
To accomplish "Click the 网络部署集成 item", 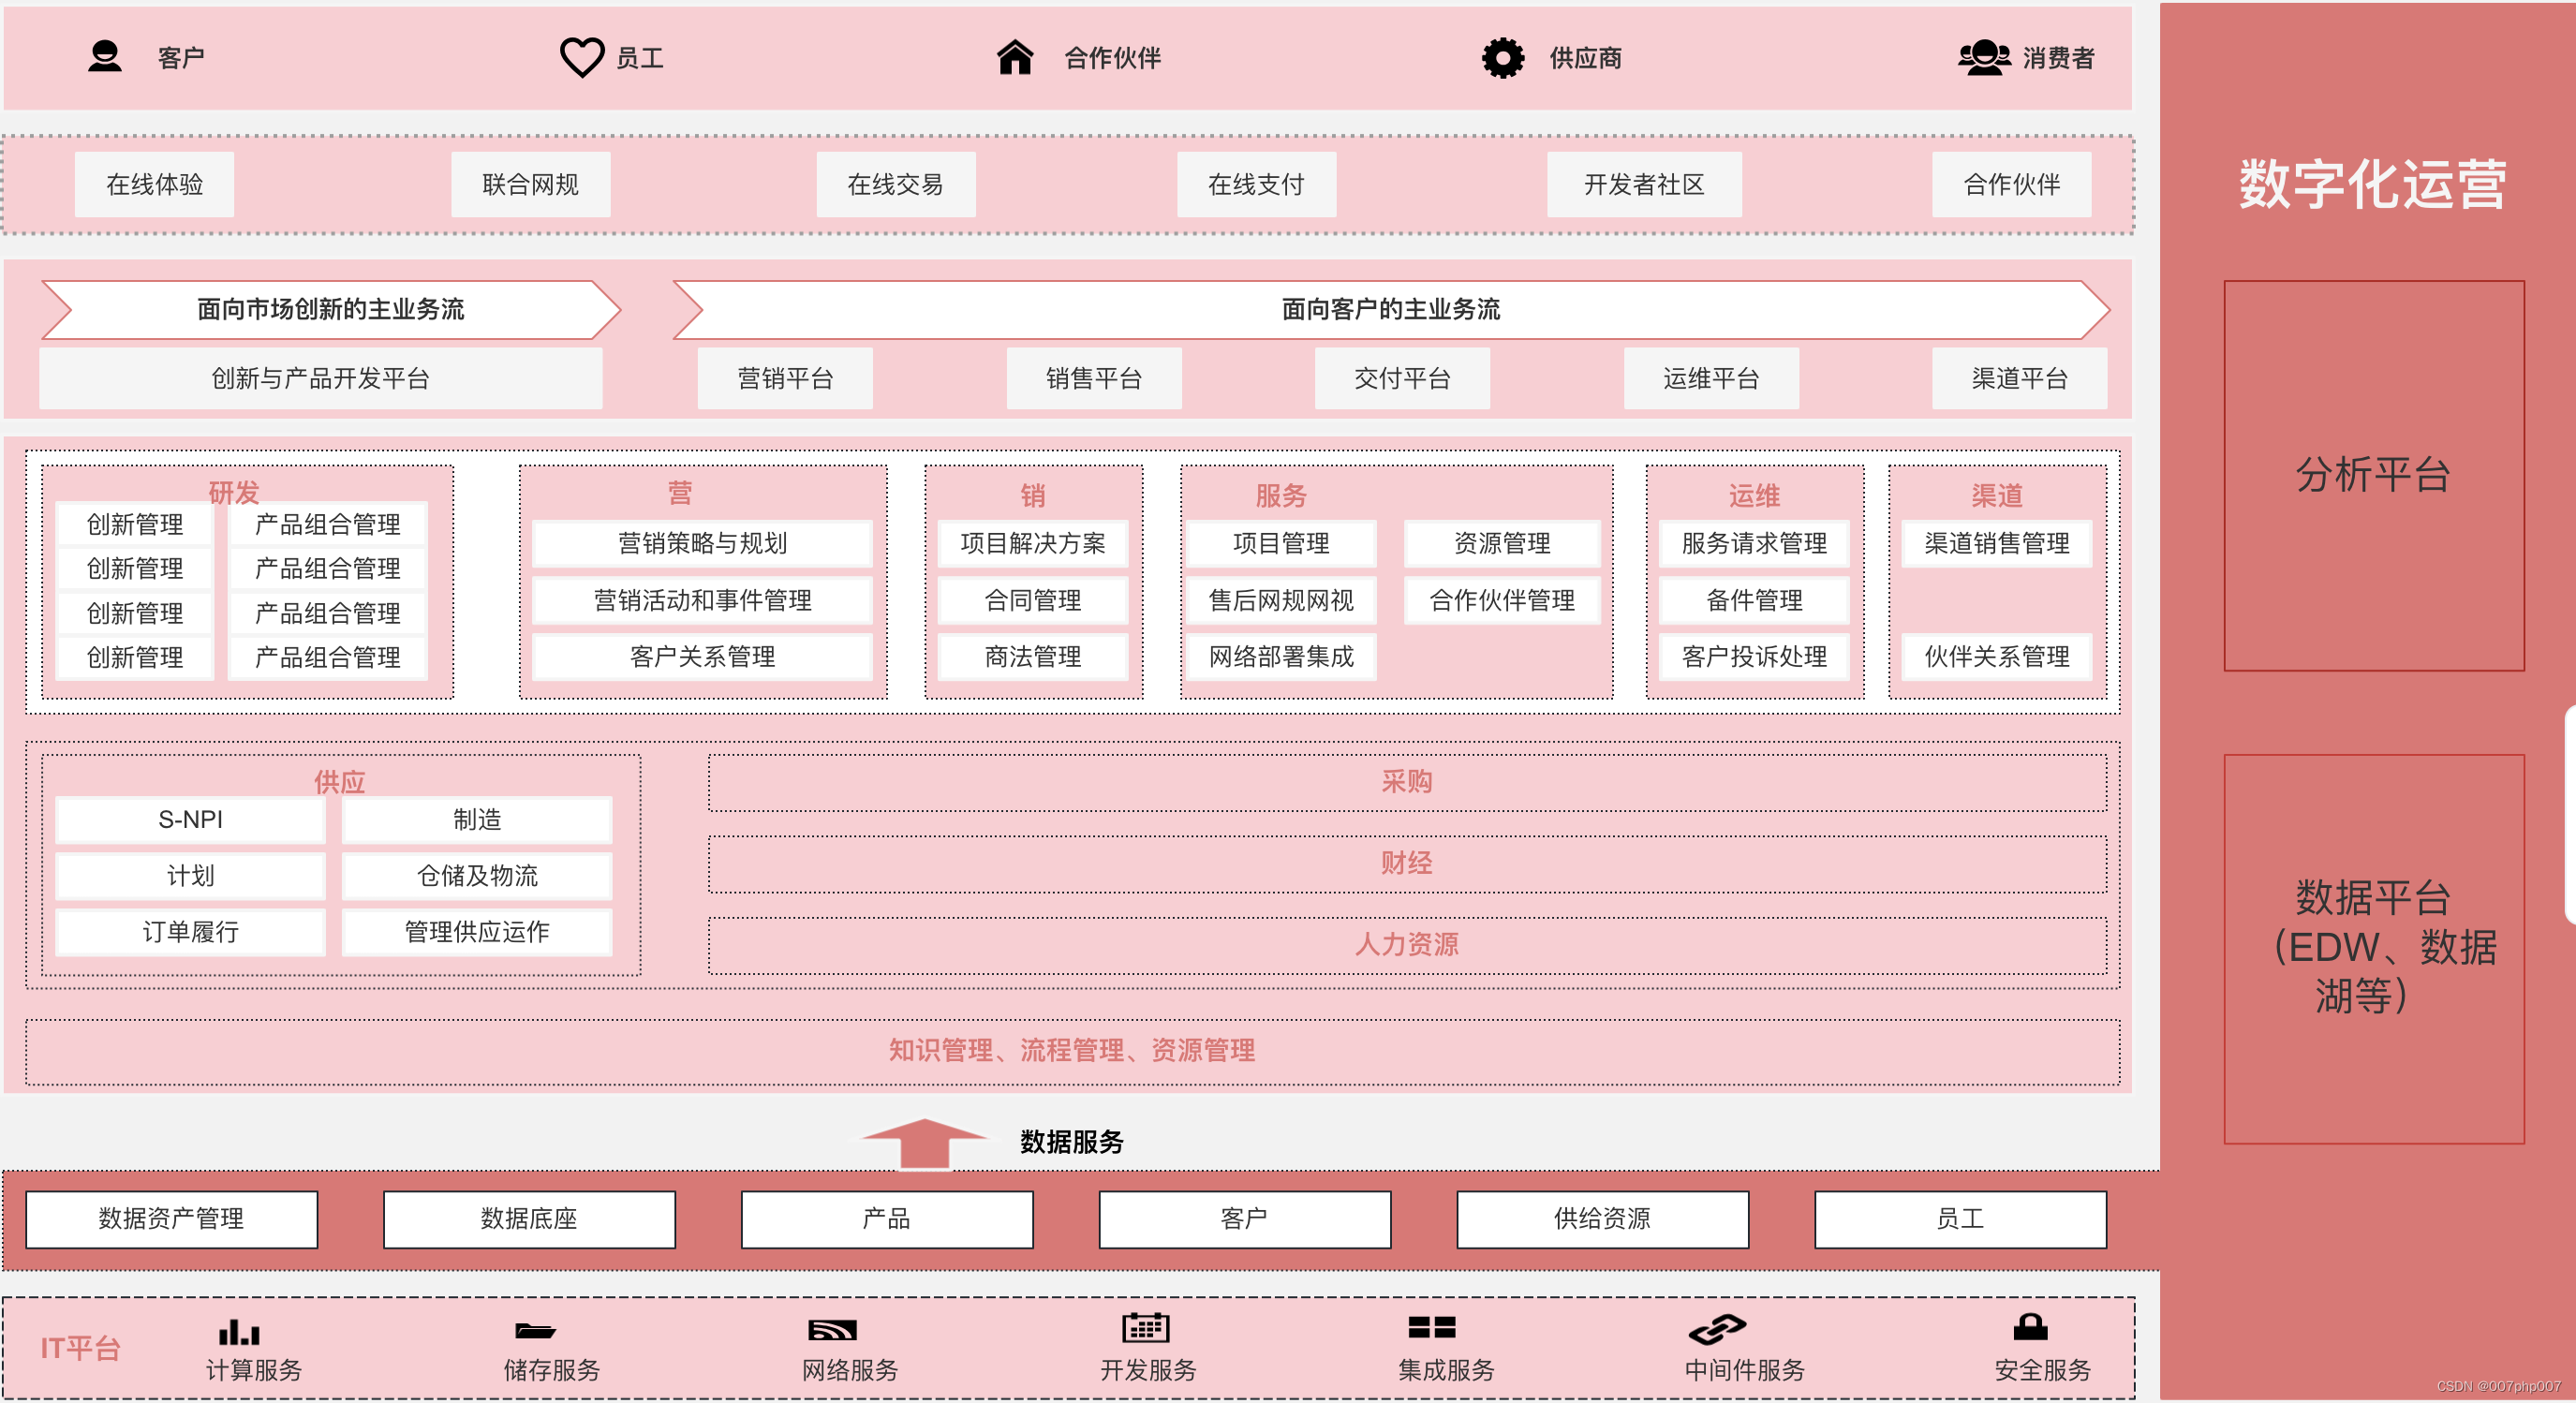I will coord(1282,657).
